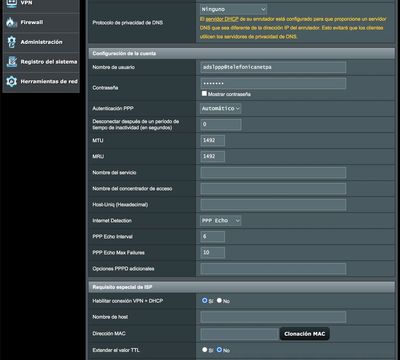Click the Registro del sistema icon
This screenshot has height=360, width=400.
pyautogui.click(x=11, y=62)
